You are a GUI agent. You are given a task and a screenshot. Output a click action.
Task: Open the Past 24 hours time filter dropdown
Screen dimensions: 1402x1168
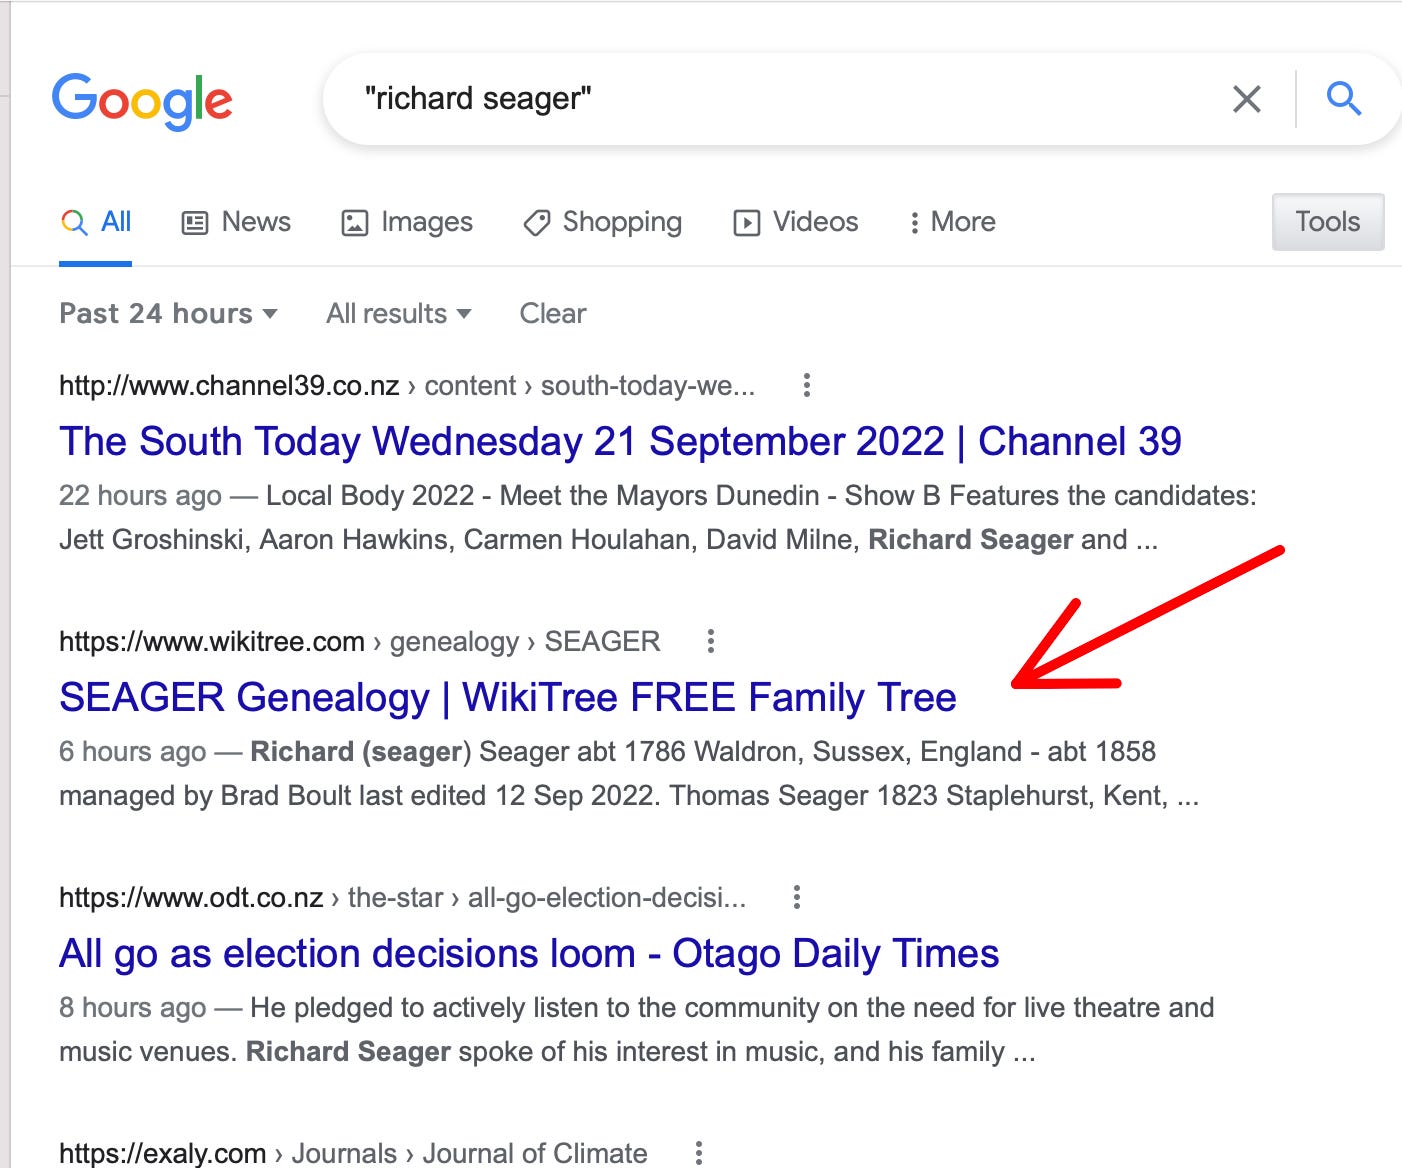click(x=168, y=314)
